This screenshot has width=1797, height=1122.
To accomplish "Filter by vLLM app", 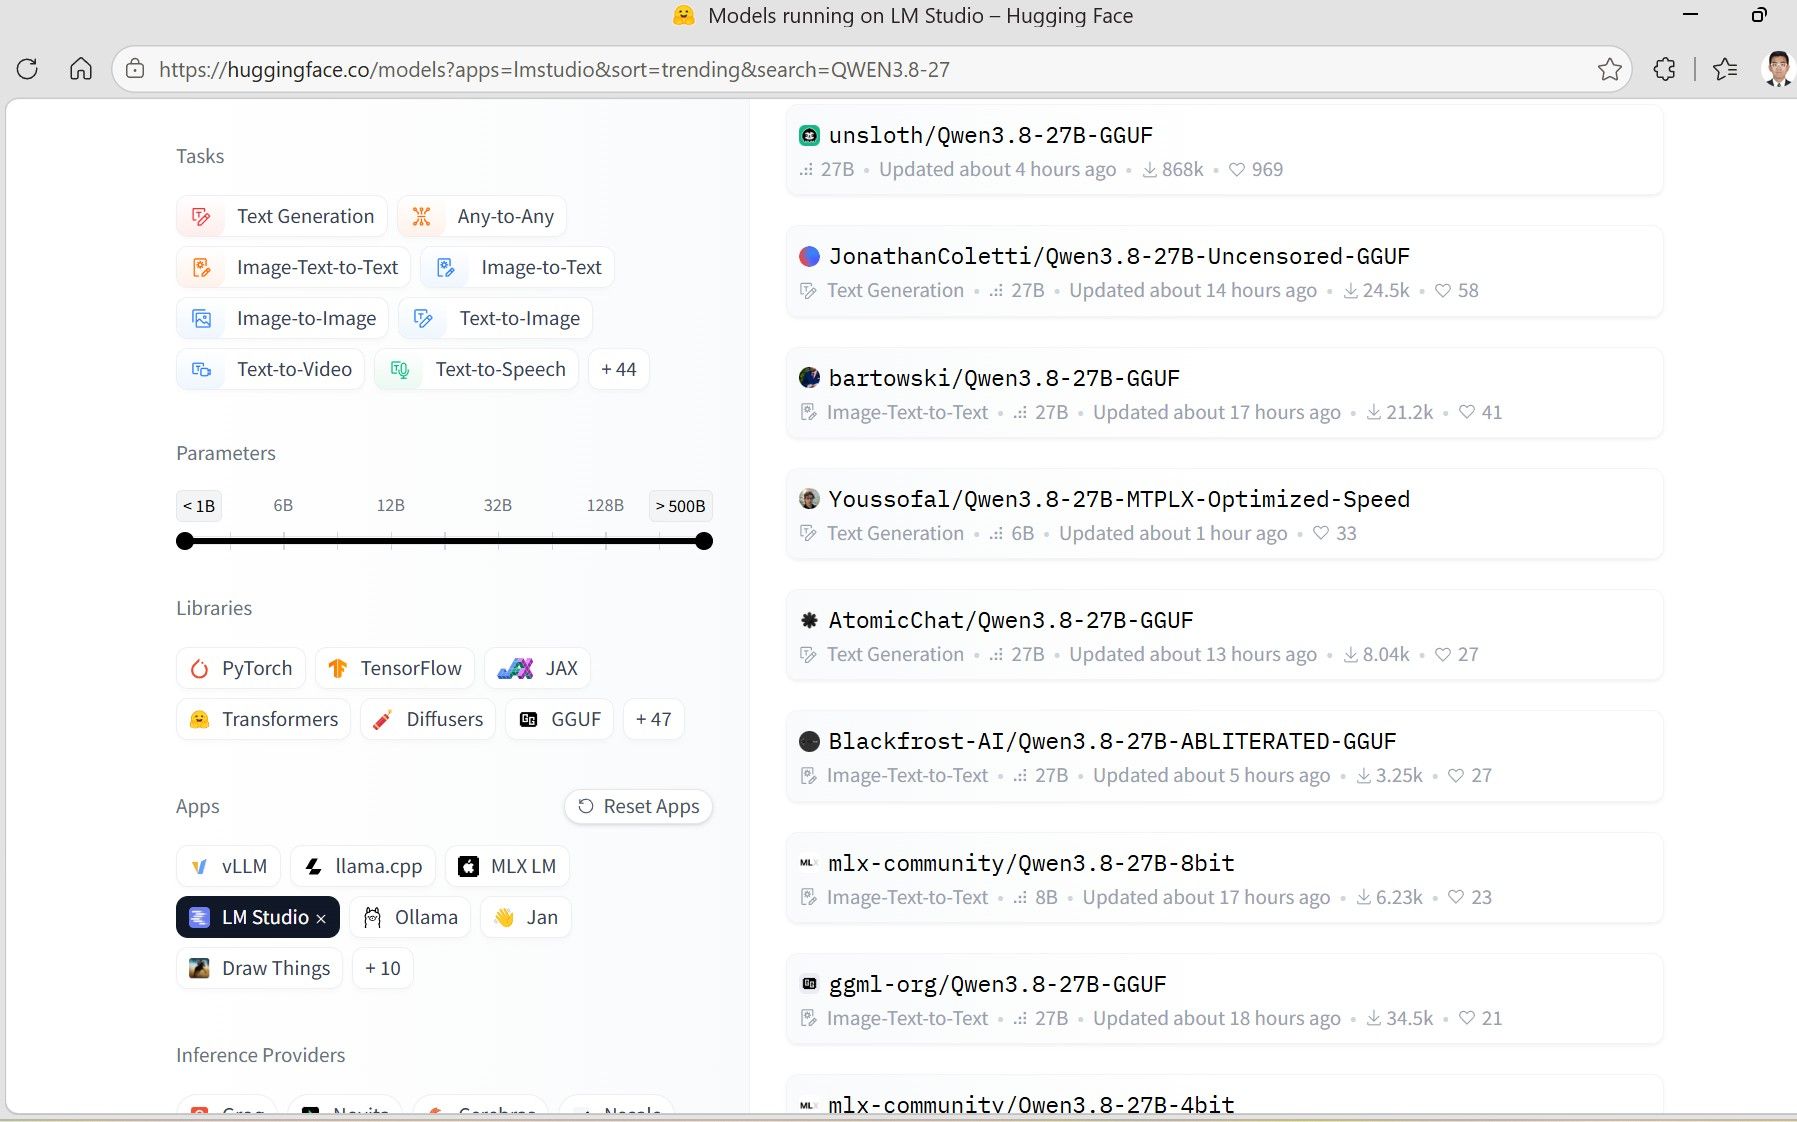I will point(229,866).
